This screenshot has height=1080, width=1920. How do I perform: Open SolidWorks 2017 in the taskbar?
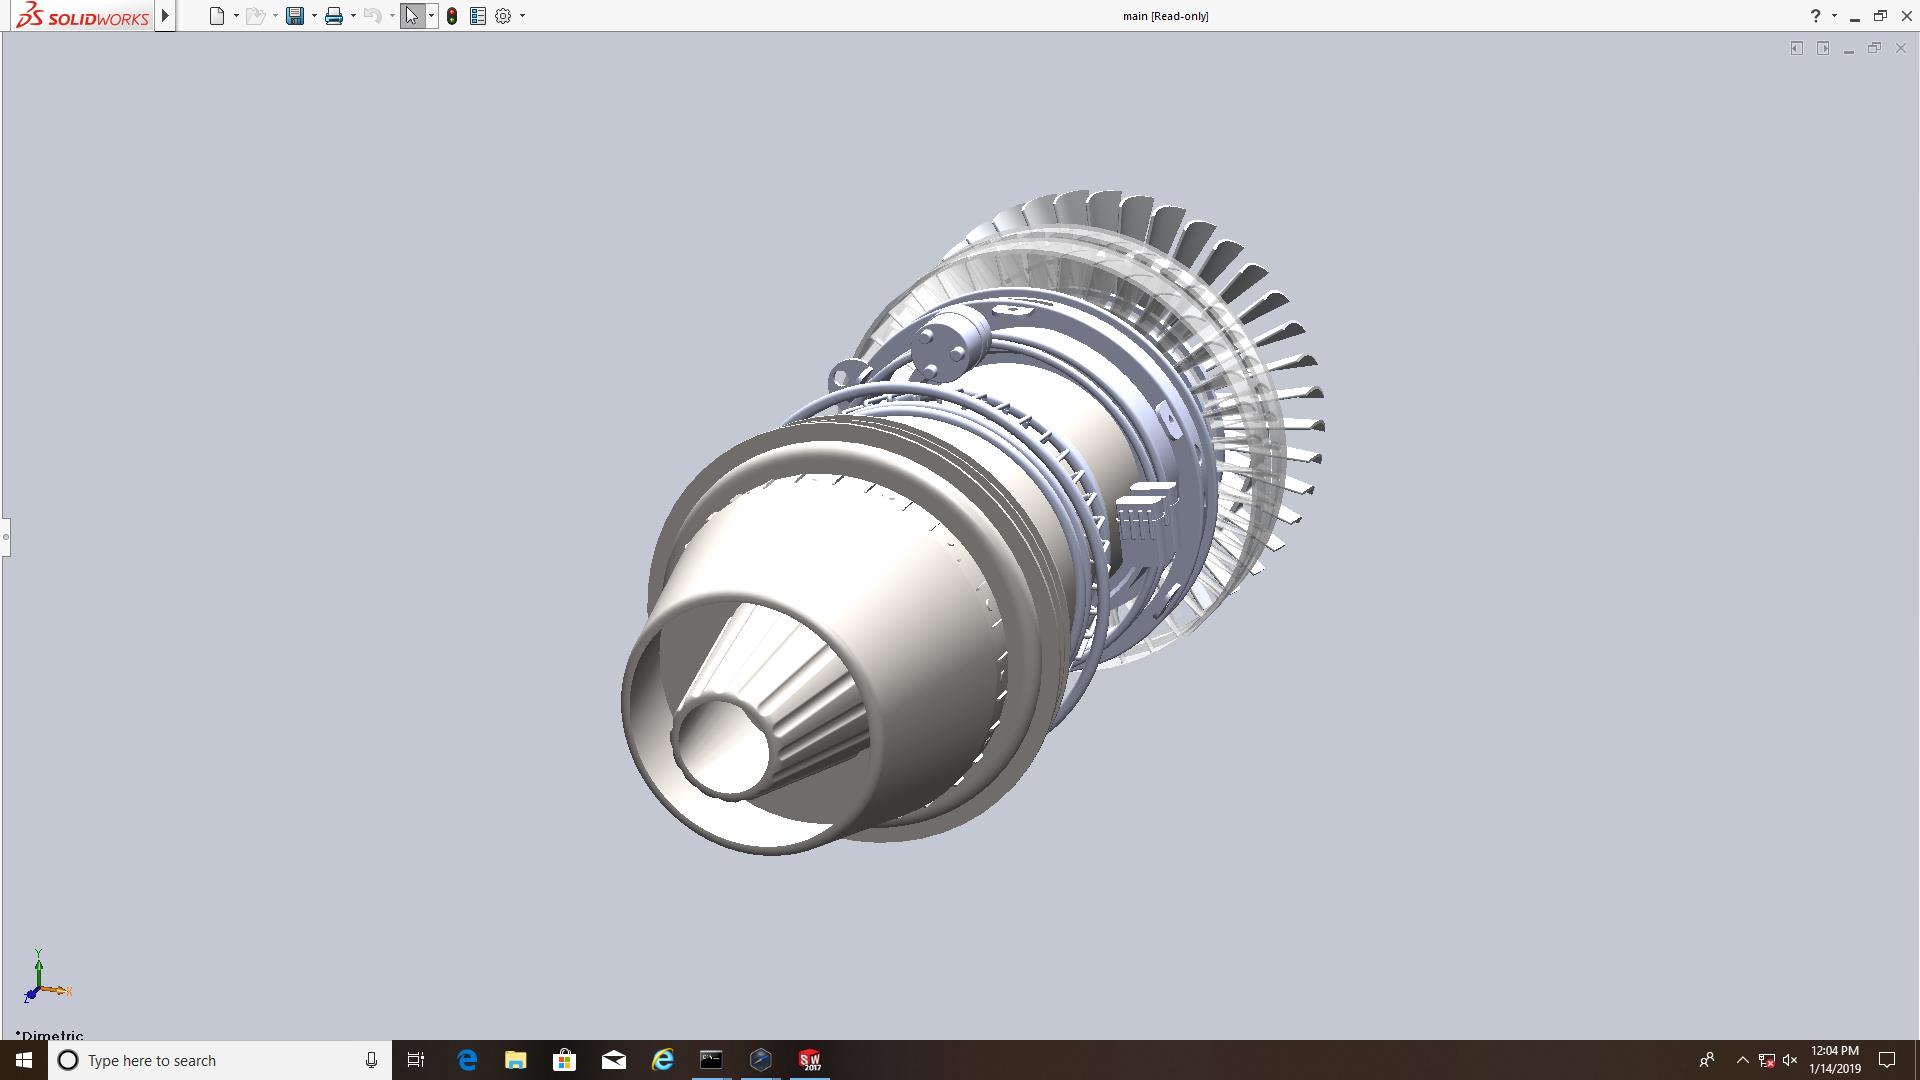click(x=809, y=1060)
